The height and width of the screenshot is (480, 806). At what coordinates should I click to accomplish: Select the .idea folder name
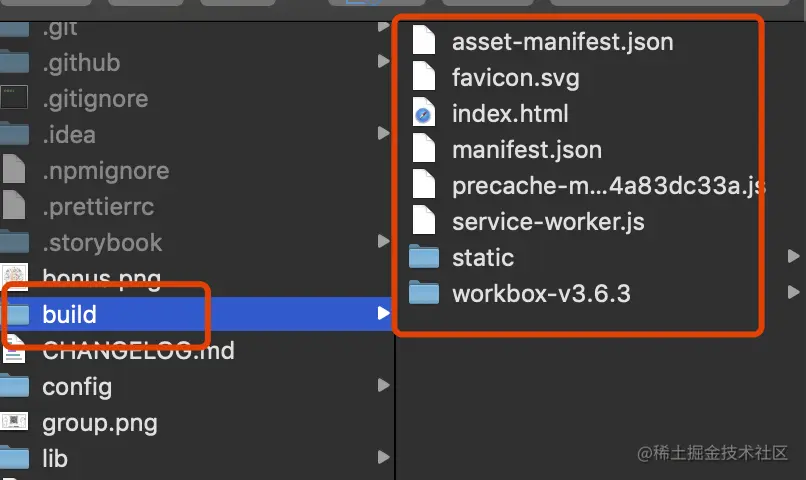click(x=69, y=135)
